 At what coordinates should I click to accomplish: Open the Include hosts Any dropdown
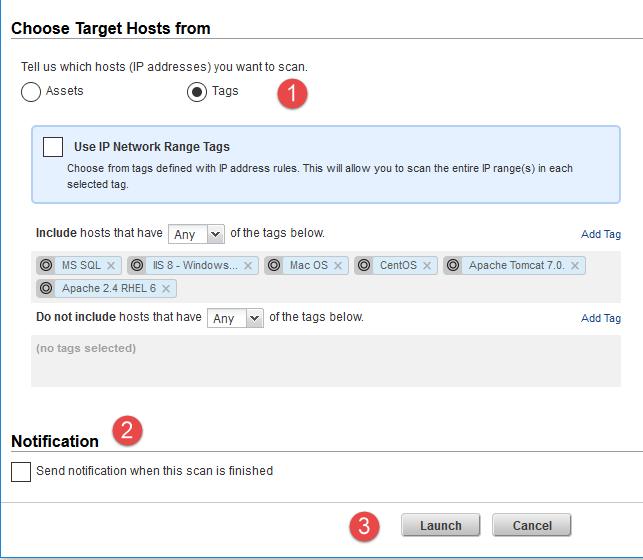click(196, 234)
